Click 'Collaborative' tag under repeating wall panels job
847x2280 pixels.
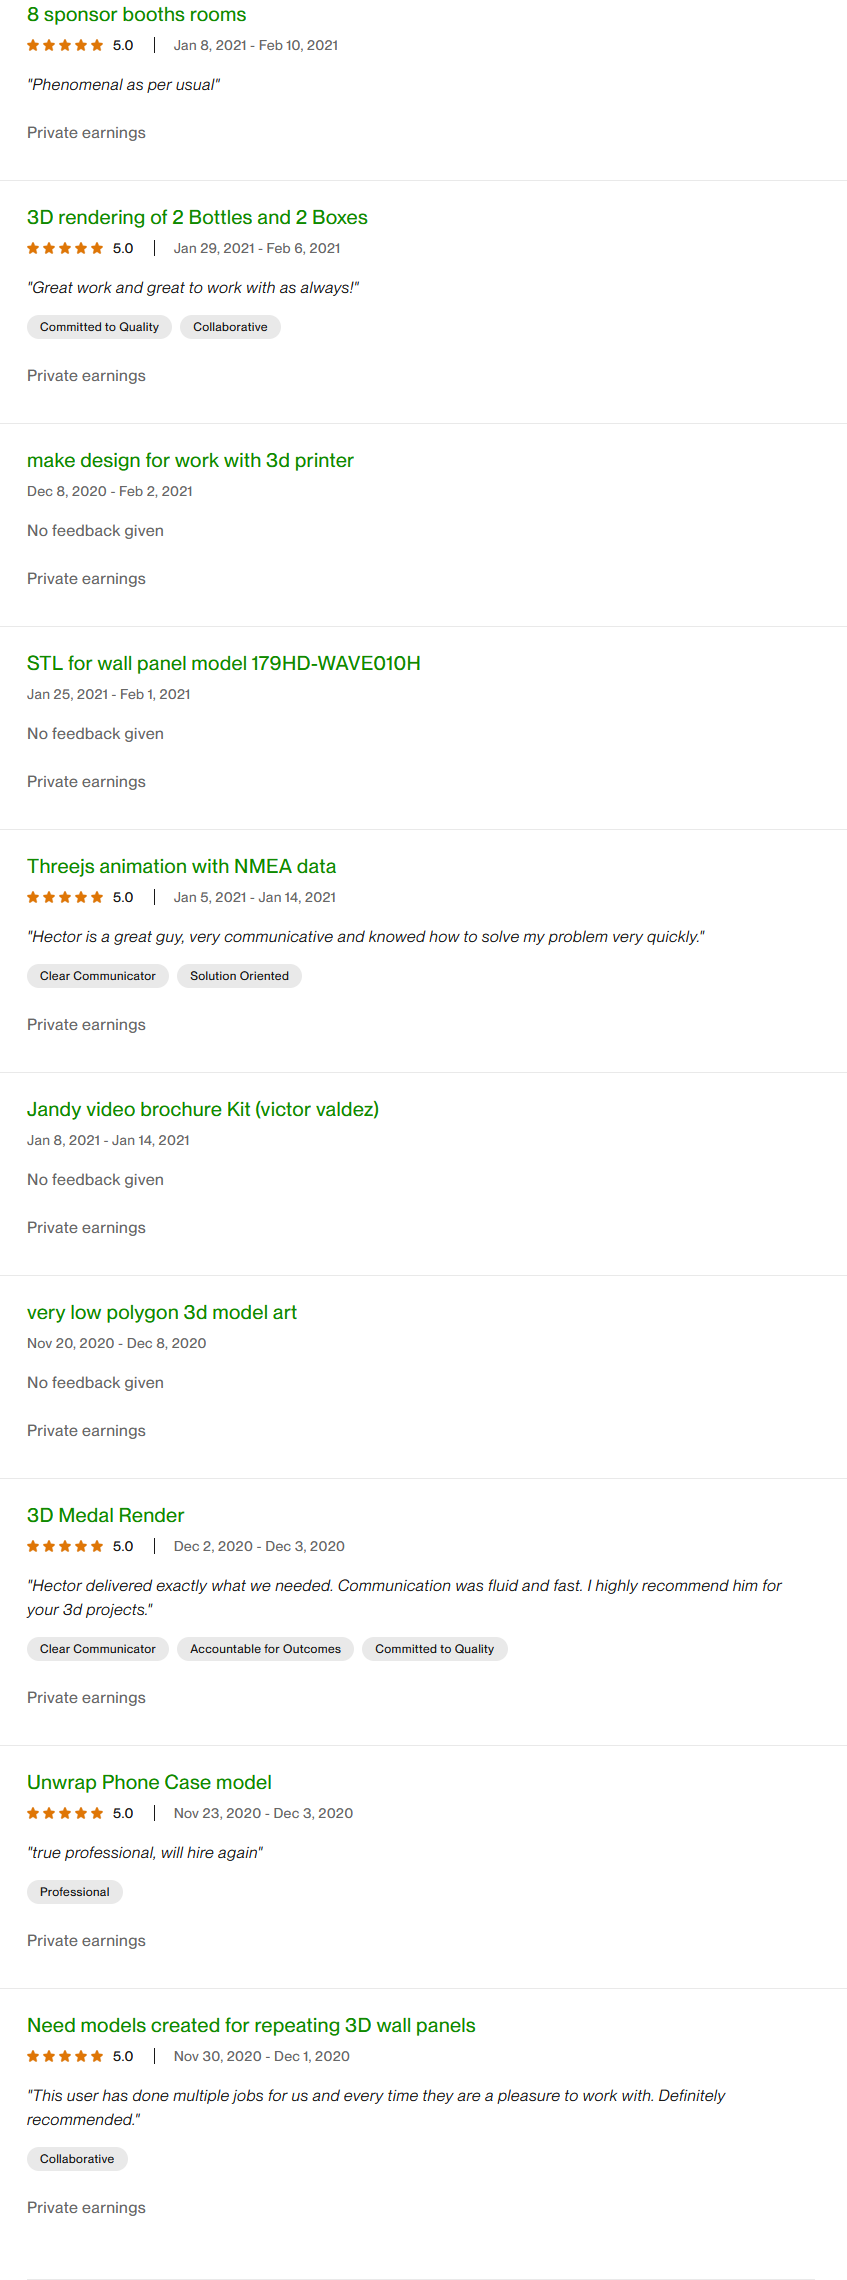[77, 2159]
